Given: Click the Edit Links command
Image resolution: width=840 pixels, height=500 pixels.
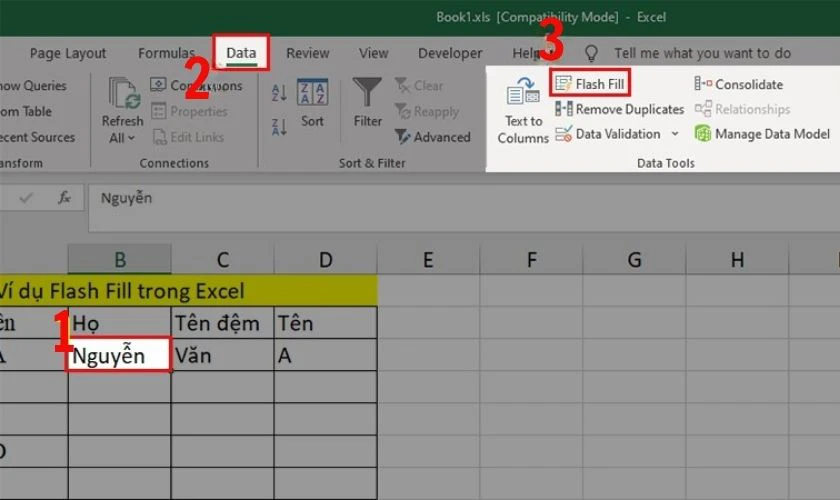Looking at the screenshot, I should pos(188,137).
